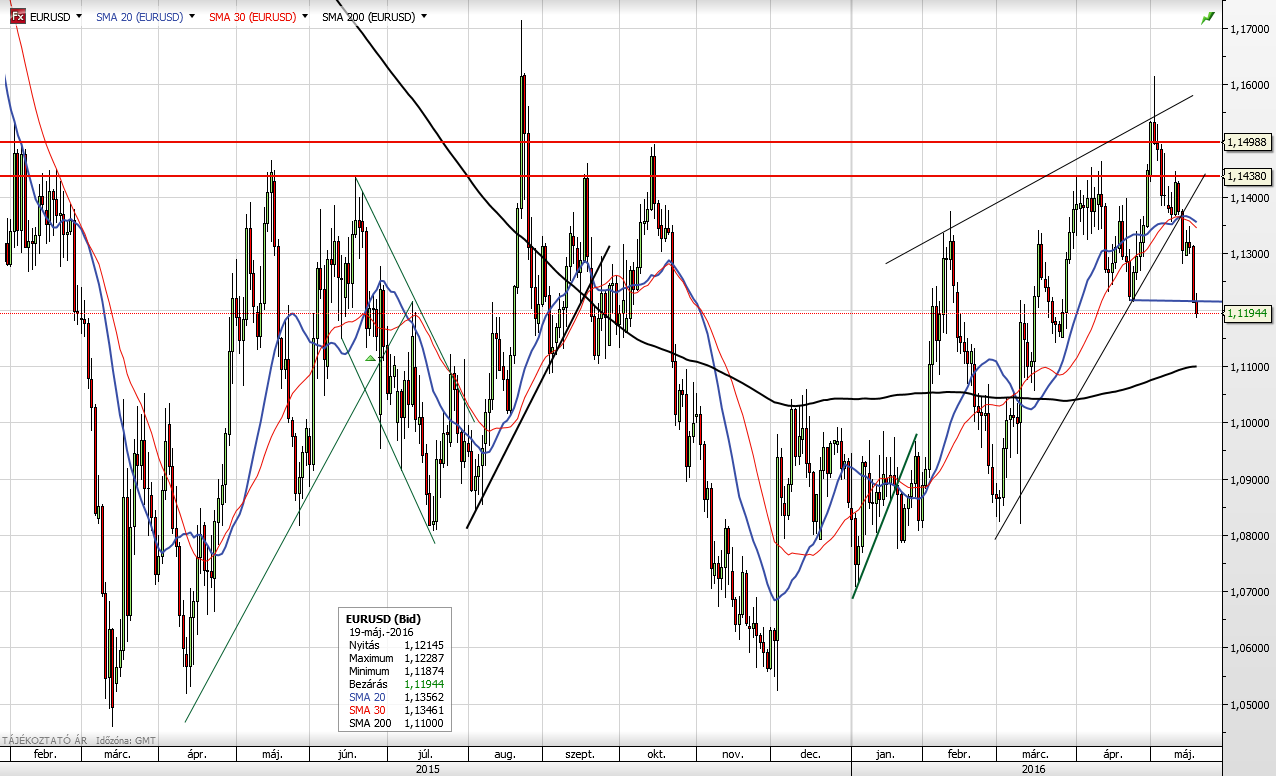Click the 1,10000 price axis label
Screen dimensions: 1276x776
click(x=1249, y=424)
